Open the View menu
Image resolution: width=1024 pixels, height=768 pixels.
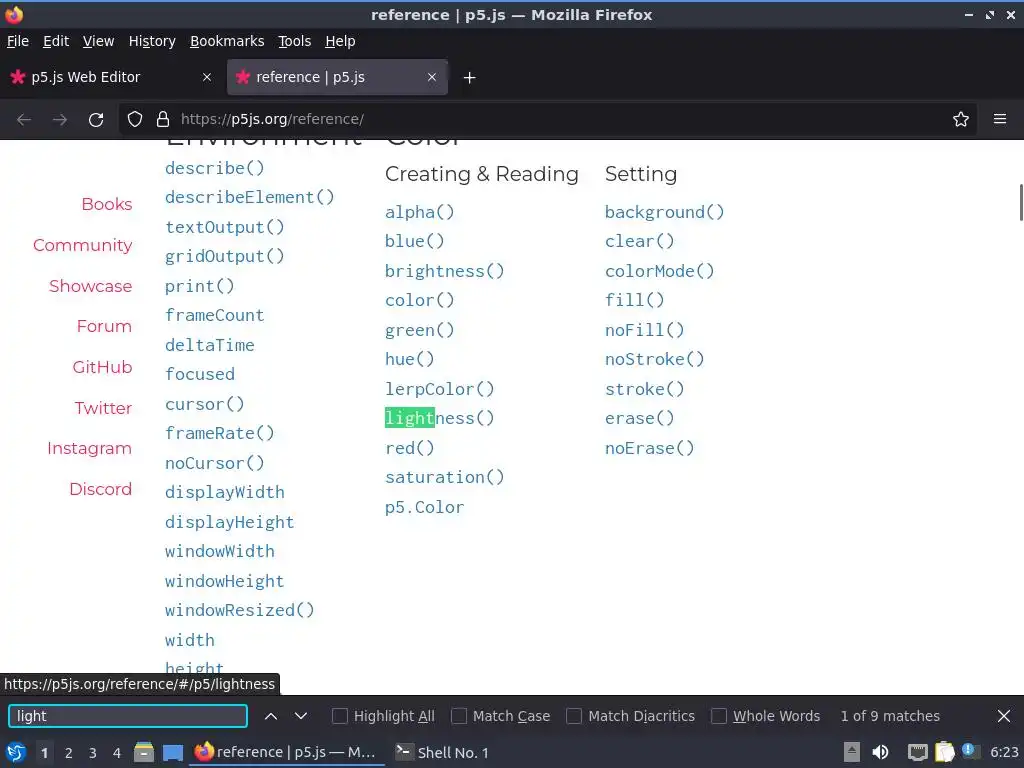point(99,41)
